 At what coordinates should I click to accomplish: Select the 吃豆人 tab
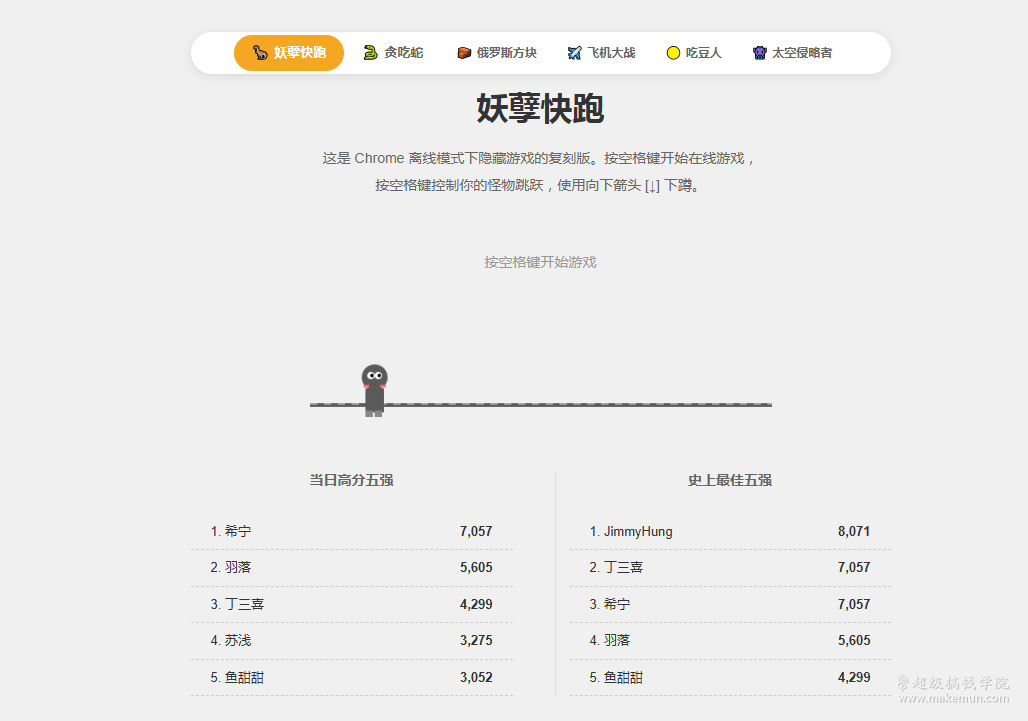click(694, 52)
